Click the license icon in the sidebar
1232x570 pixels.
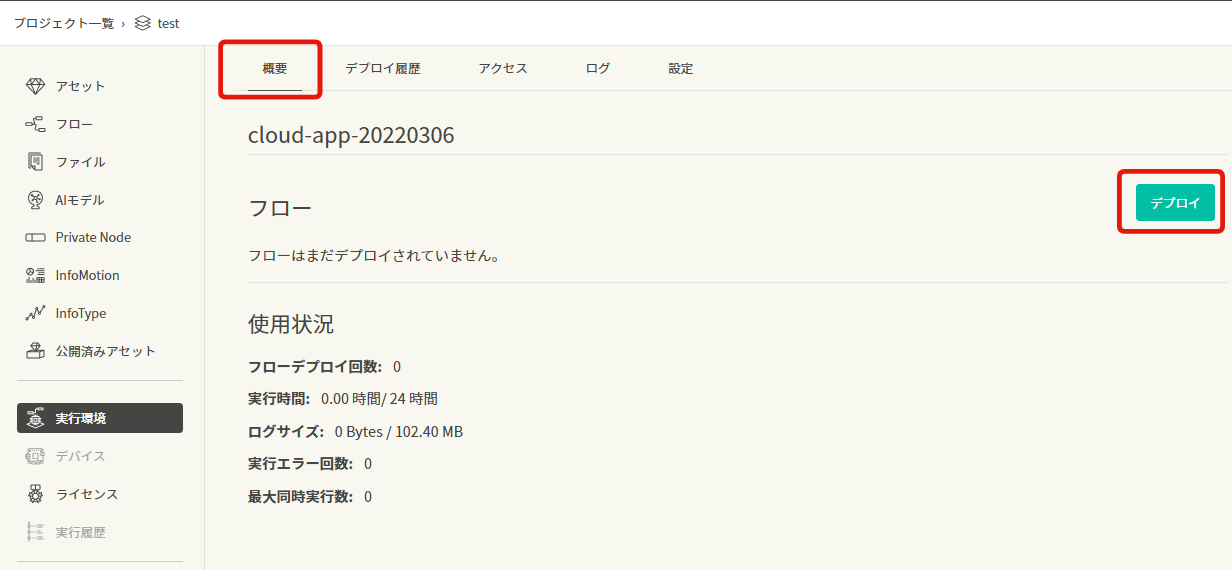[x=36, y=494]
